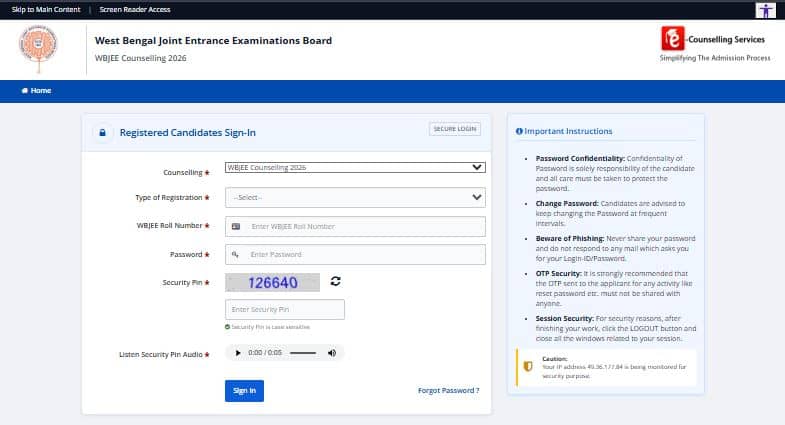The height and width of the screenshot is (425, 785).
Task: Click the key icon in the password field
Action: coord(235,254)
